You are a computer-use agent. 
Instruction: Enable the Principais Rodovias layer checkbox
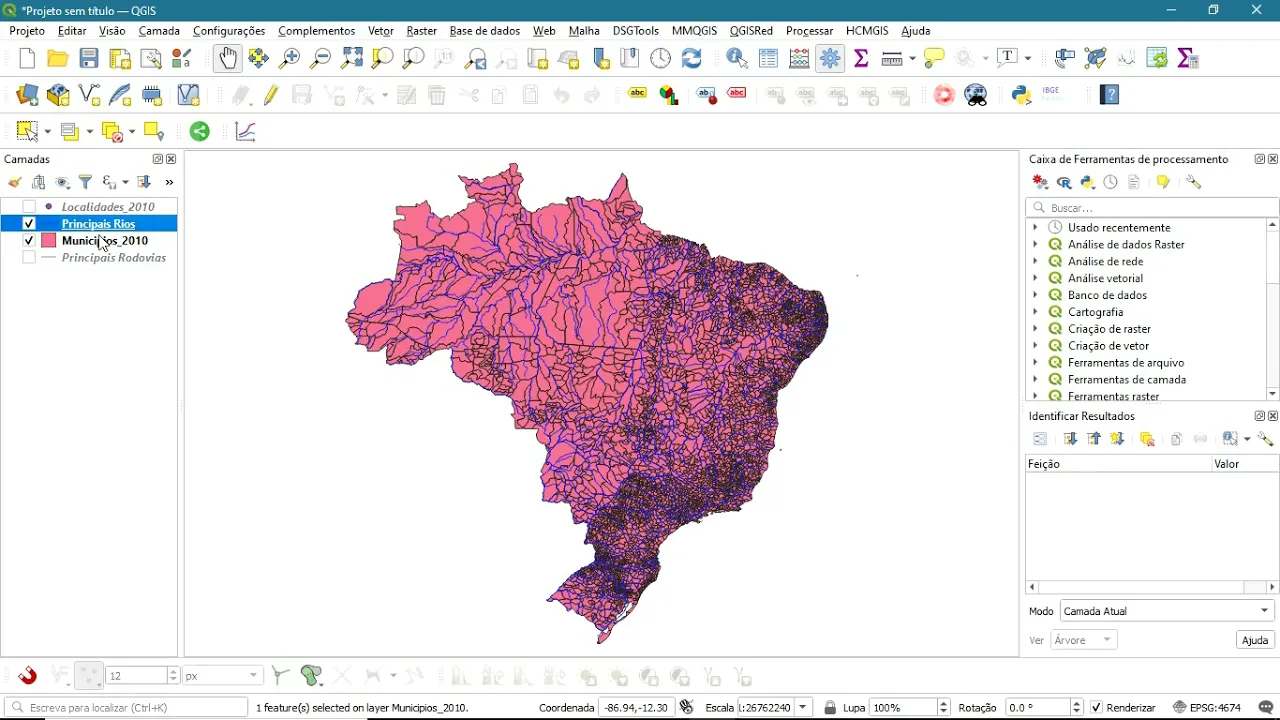[x=29, y=258]
